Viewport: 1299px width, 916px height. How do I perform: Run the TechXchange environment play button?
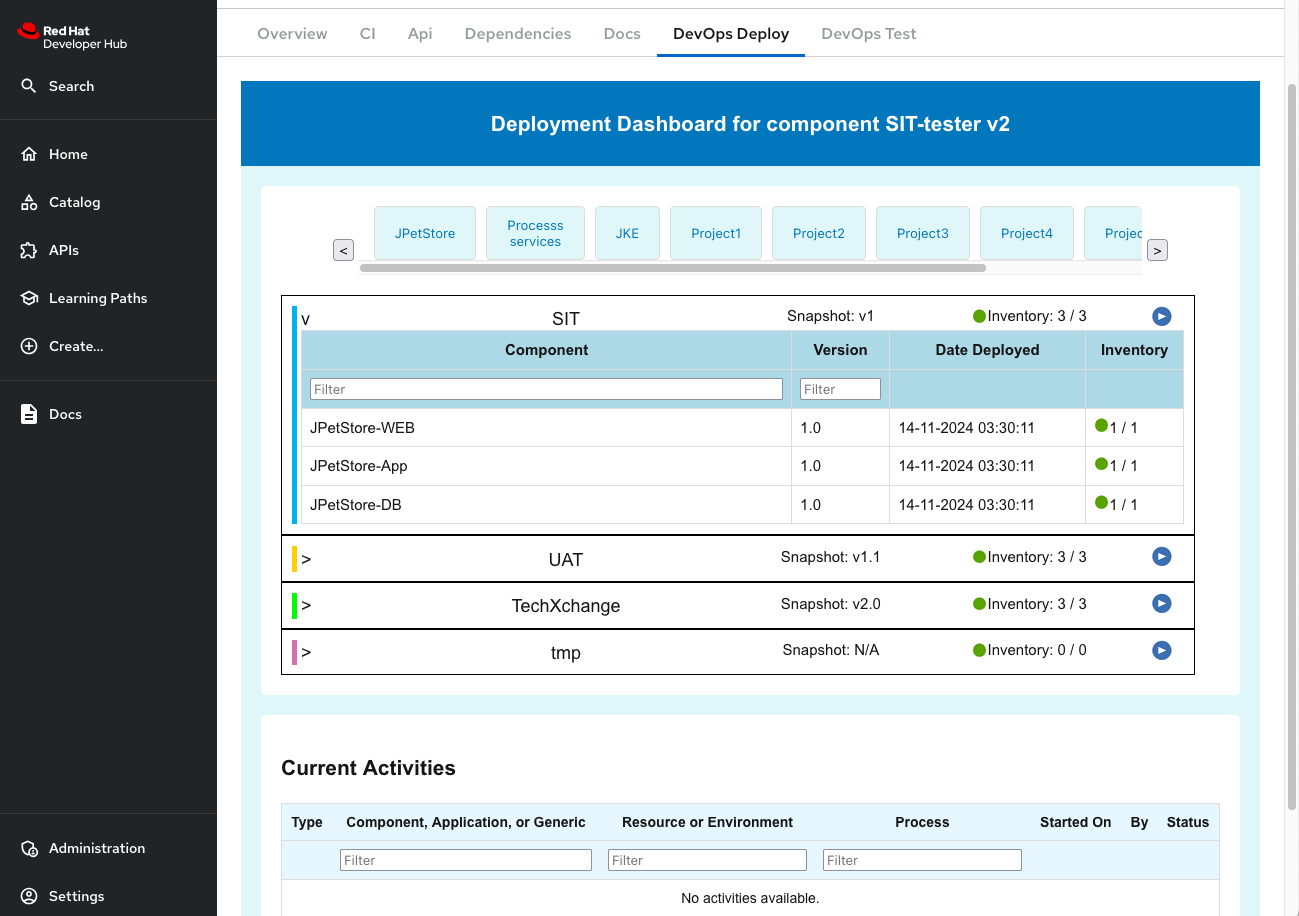pyautogui.click(x=1161, y=604)
